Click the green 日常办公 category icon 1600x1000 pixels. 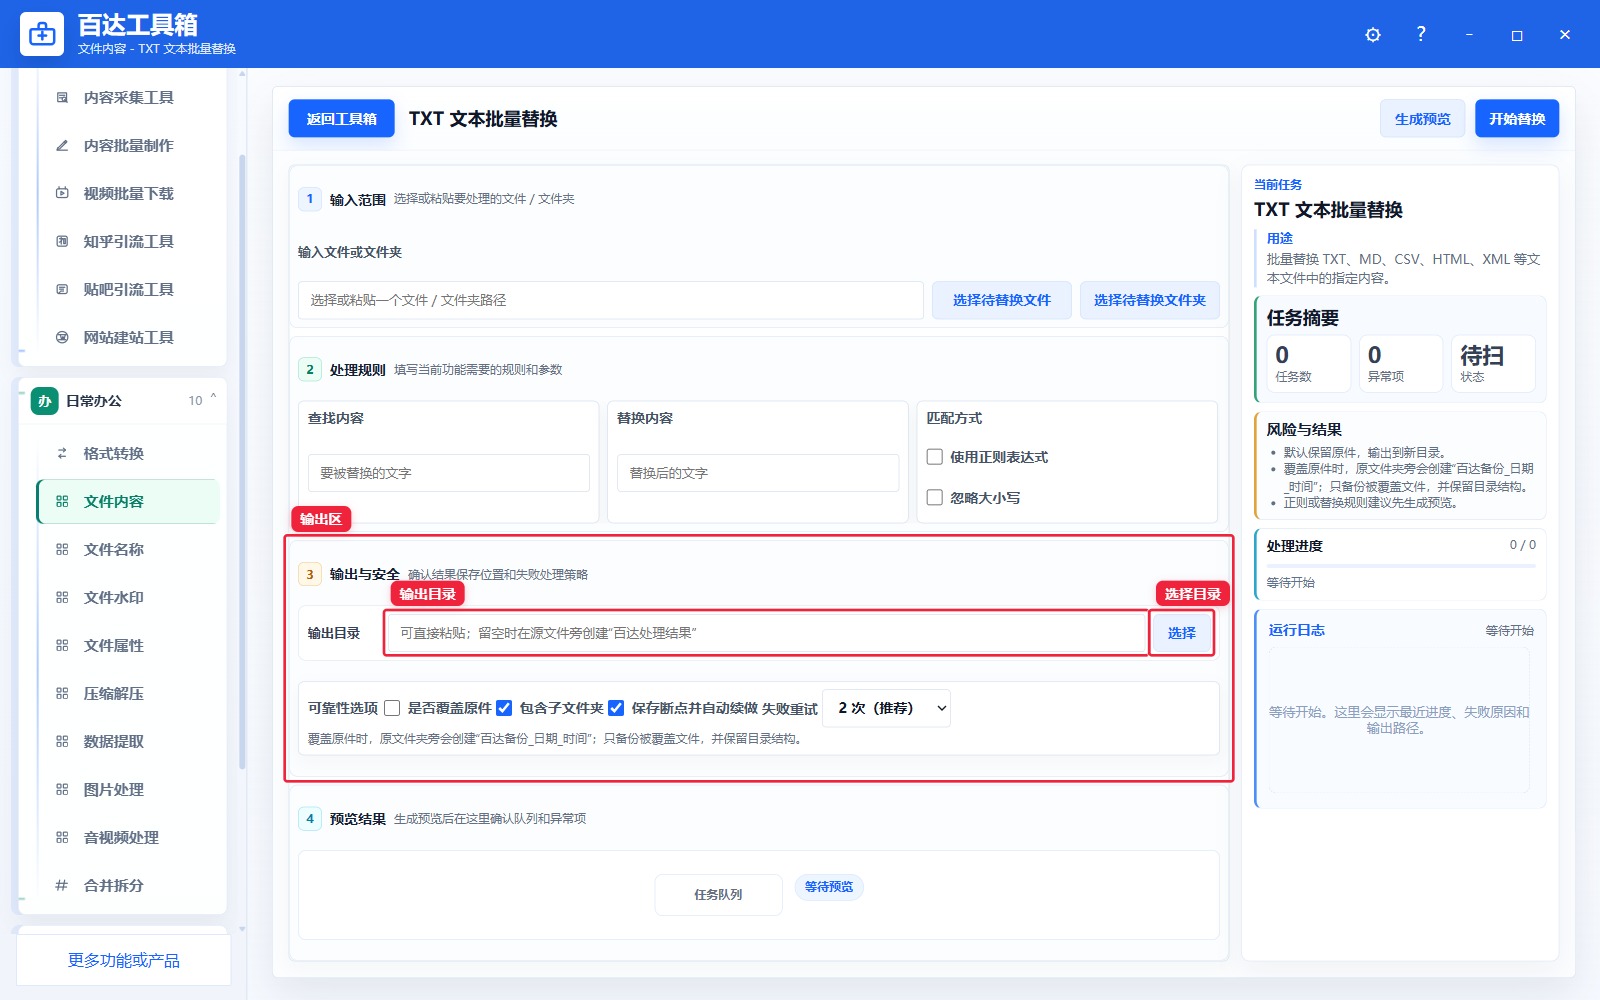coord(44,401)
